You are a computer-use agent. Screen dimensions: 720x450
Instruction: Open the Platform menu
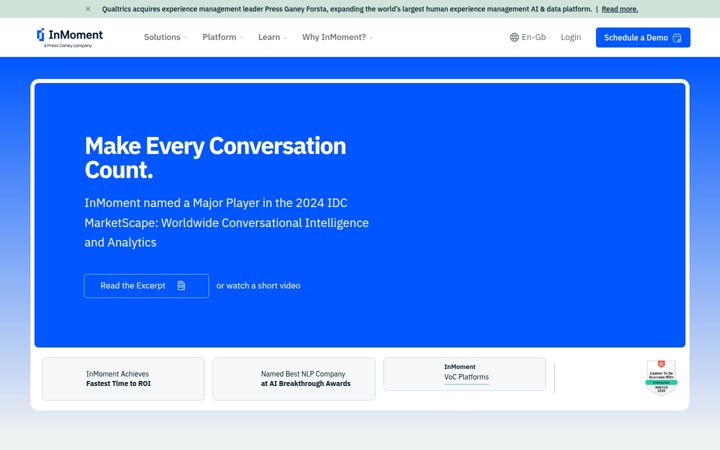pos(219,37)
